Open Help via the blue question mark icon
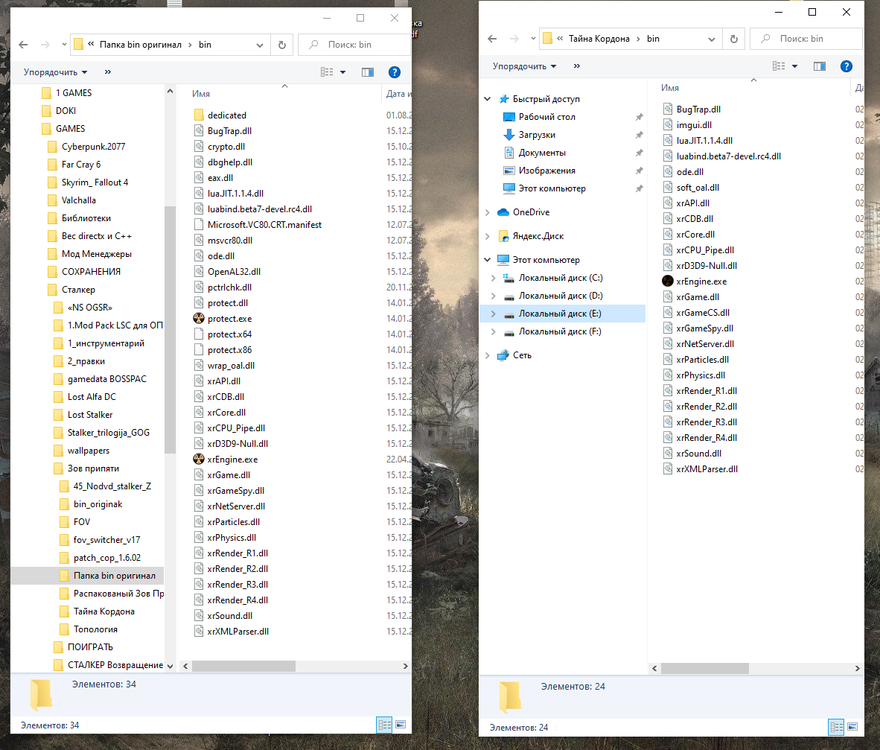This screenshot has width=880, height=750. [845, 66]
